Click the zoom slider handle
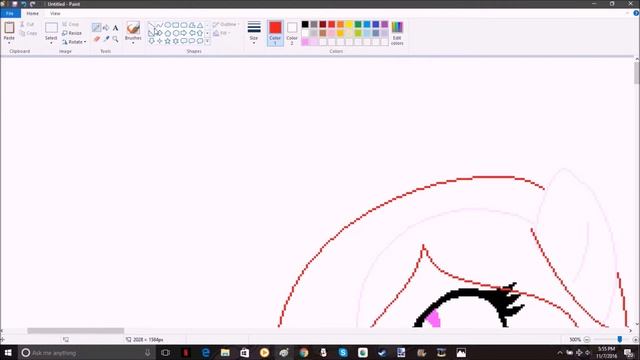The image size is (640, 360). 620,340
